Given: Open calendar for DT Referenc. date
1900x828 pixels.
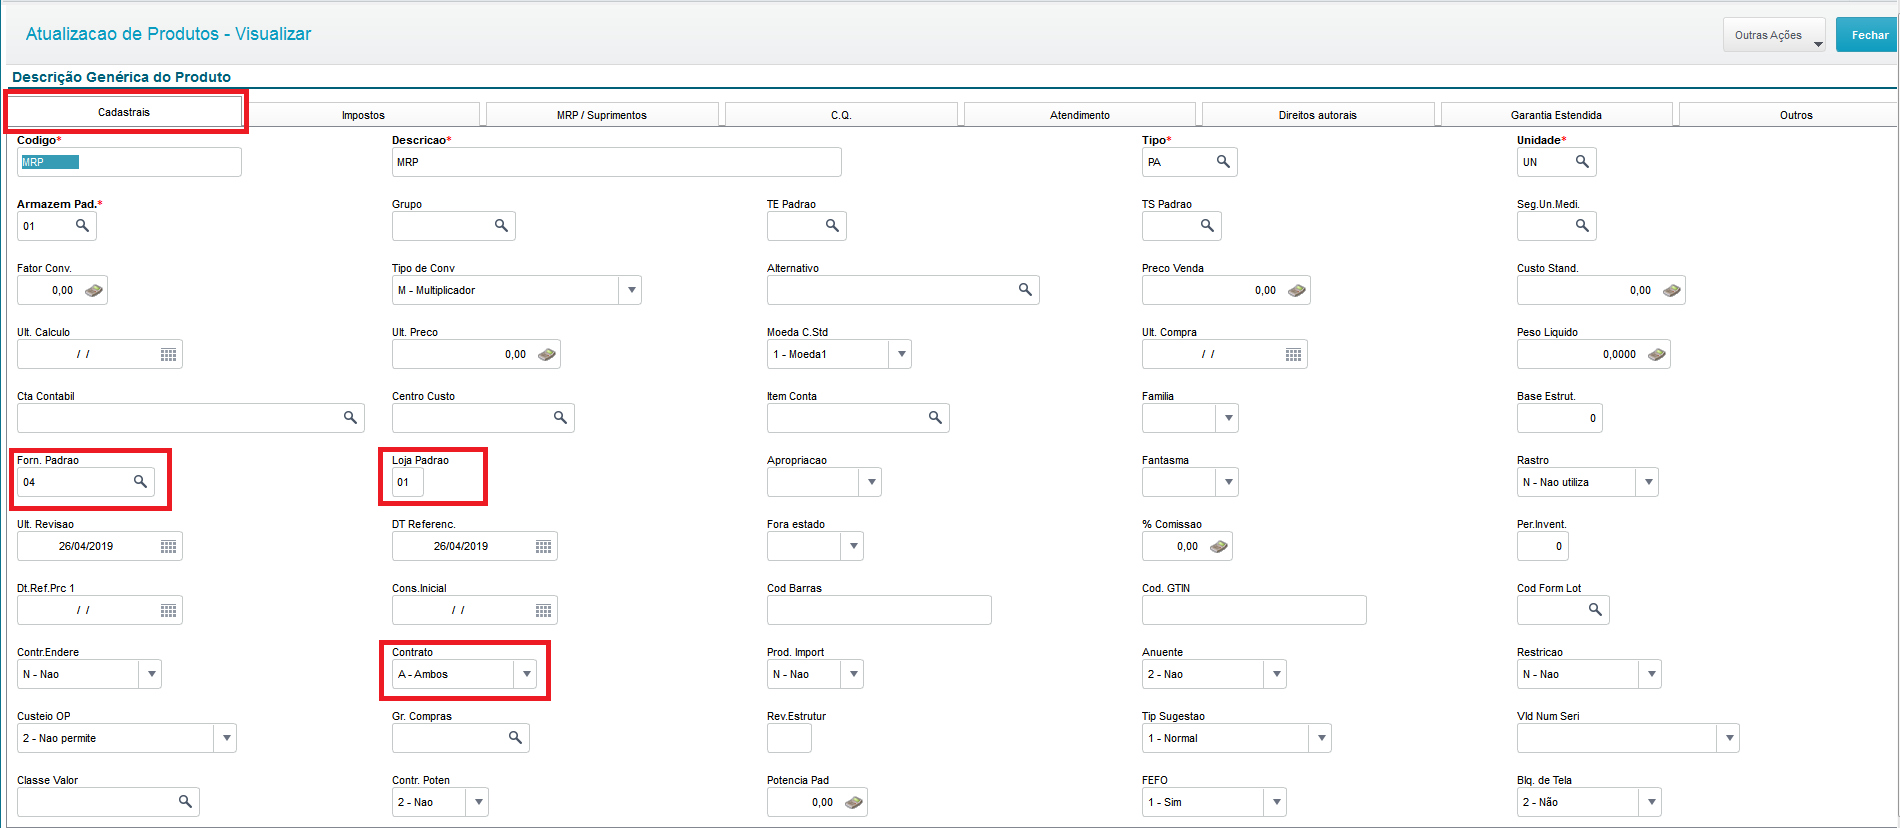Looking at the screenshot, I should [x=543, y=546].
